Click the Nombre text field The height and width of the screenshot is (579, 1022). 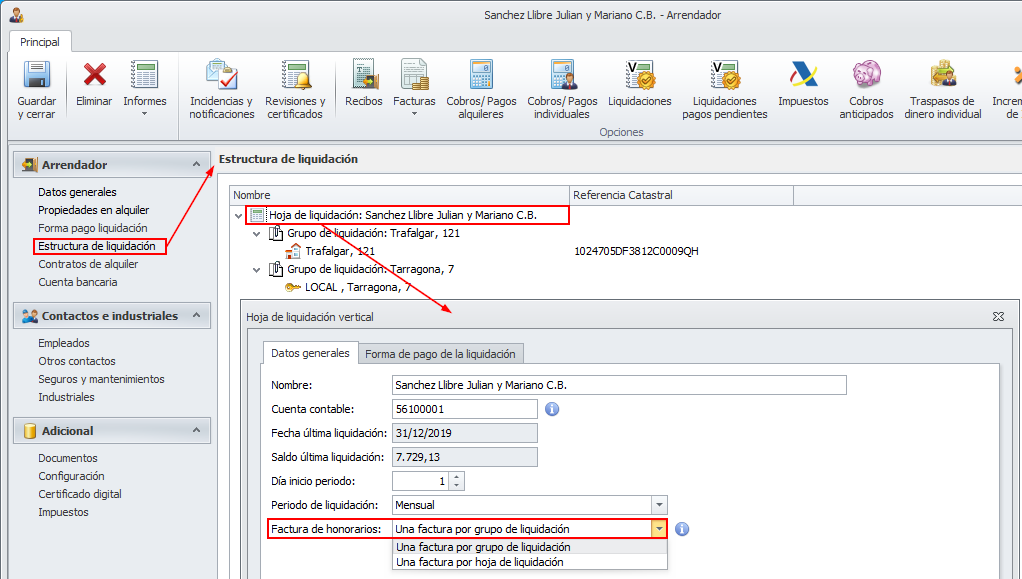[x=619, y=385]
